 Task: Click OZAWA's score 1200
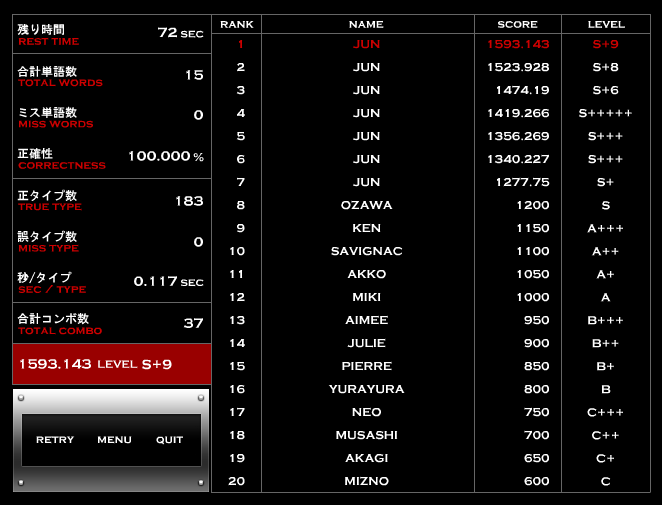point(533,205)
